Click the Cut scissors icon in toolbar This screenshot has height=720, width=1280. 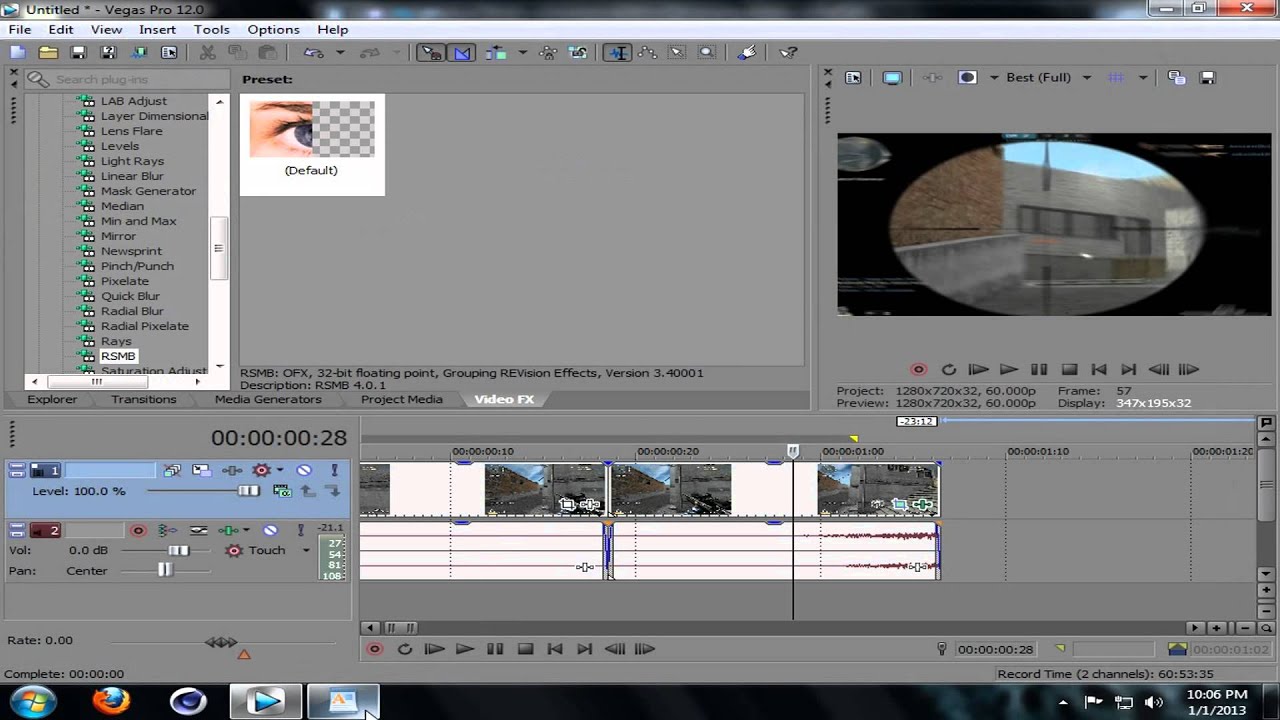pos(208,53)
